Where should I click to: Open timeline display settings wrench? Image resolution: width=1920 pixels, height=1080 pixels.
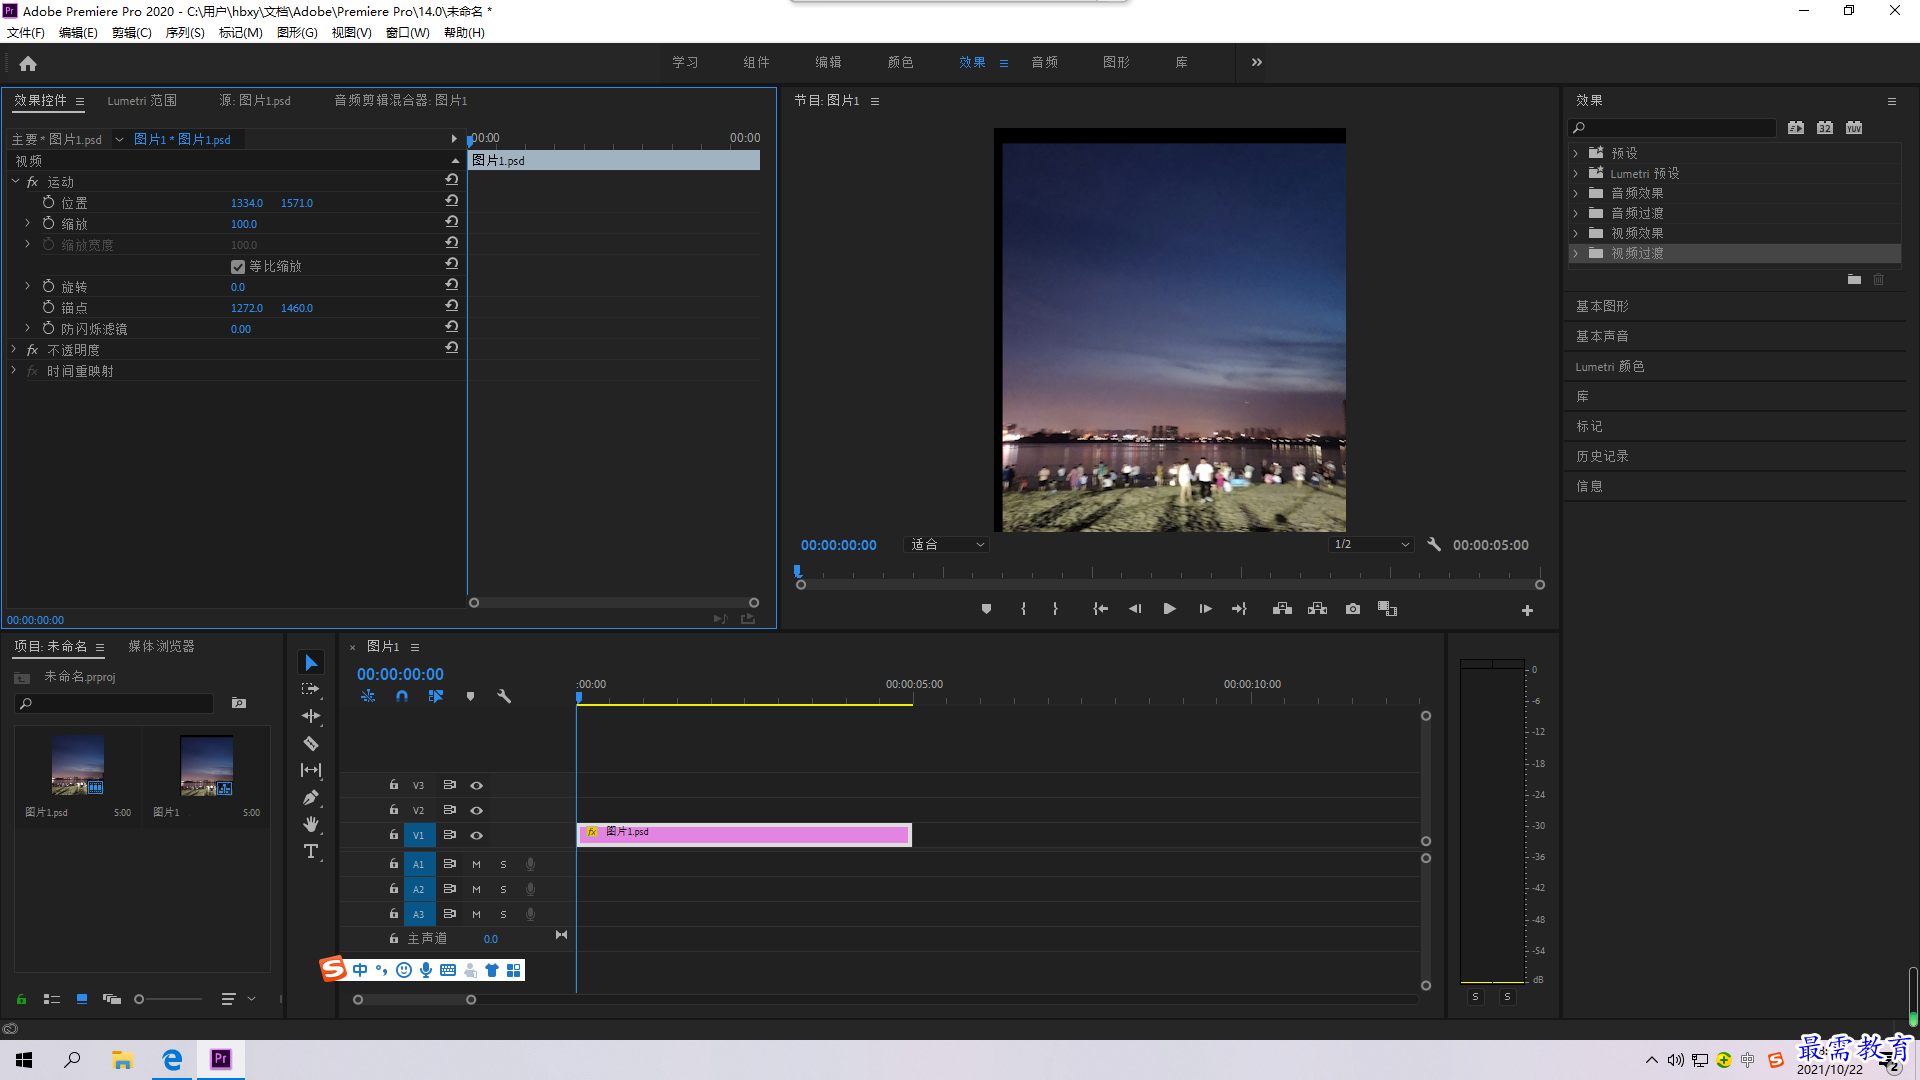[504, 696]
